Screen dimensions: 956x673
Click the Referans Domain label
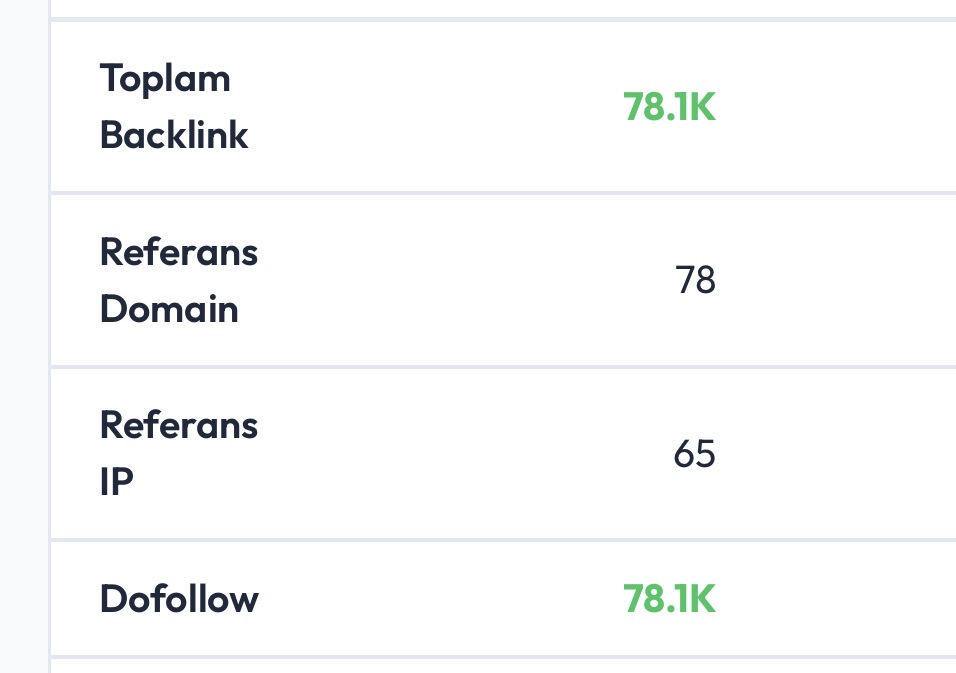(179, 280)
